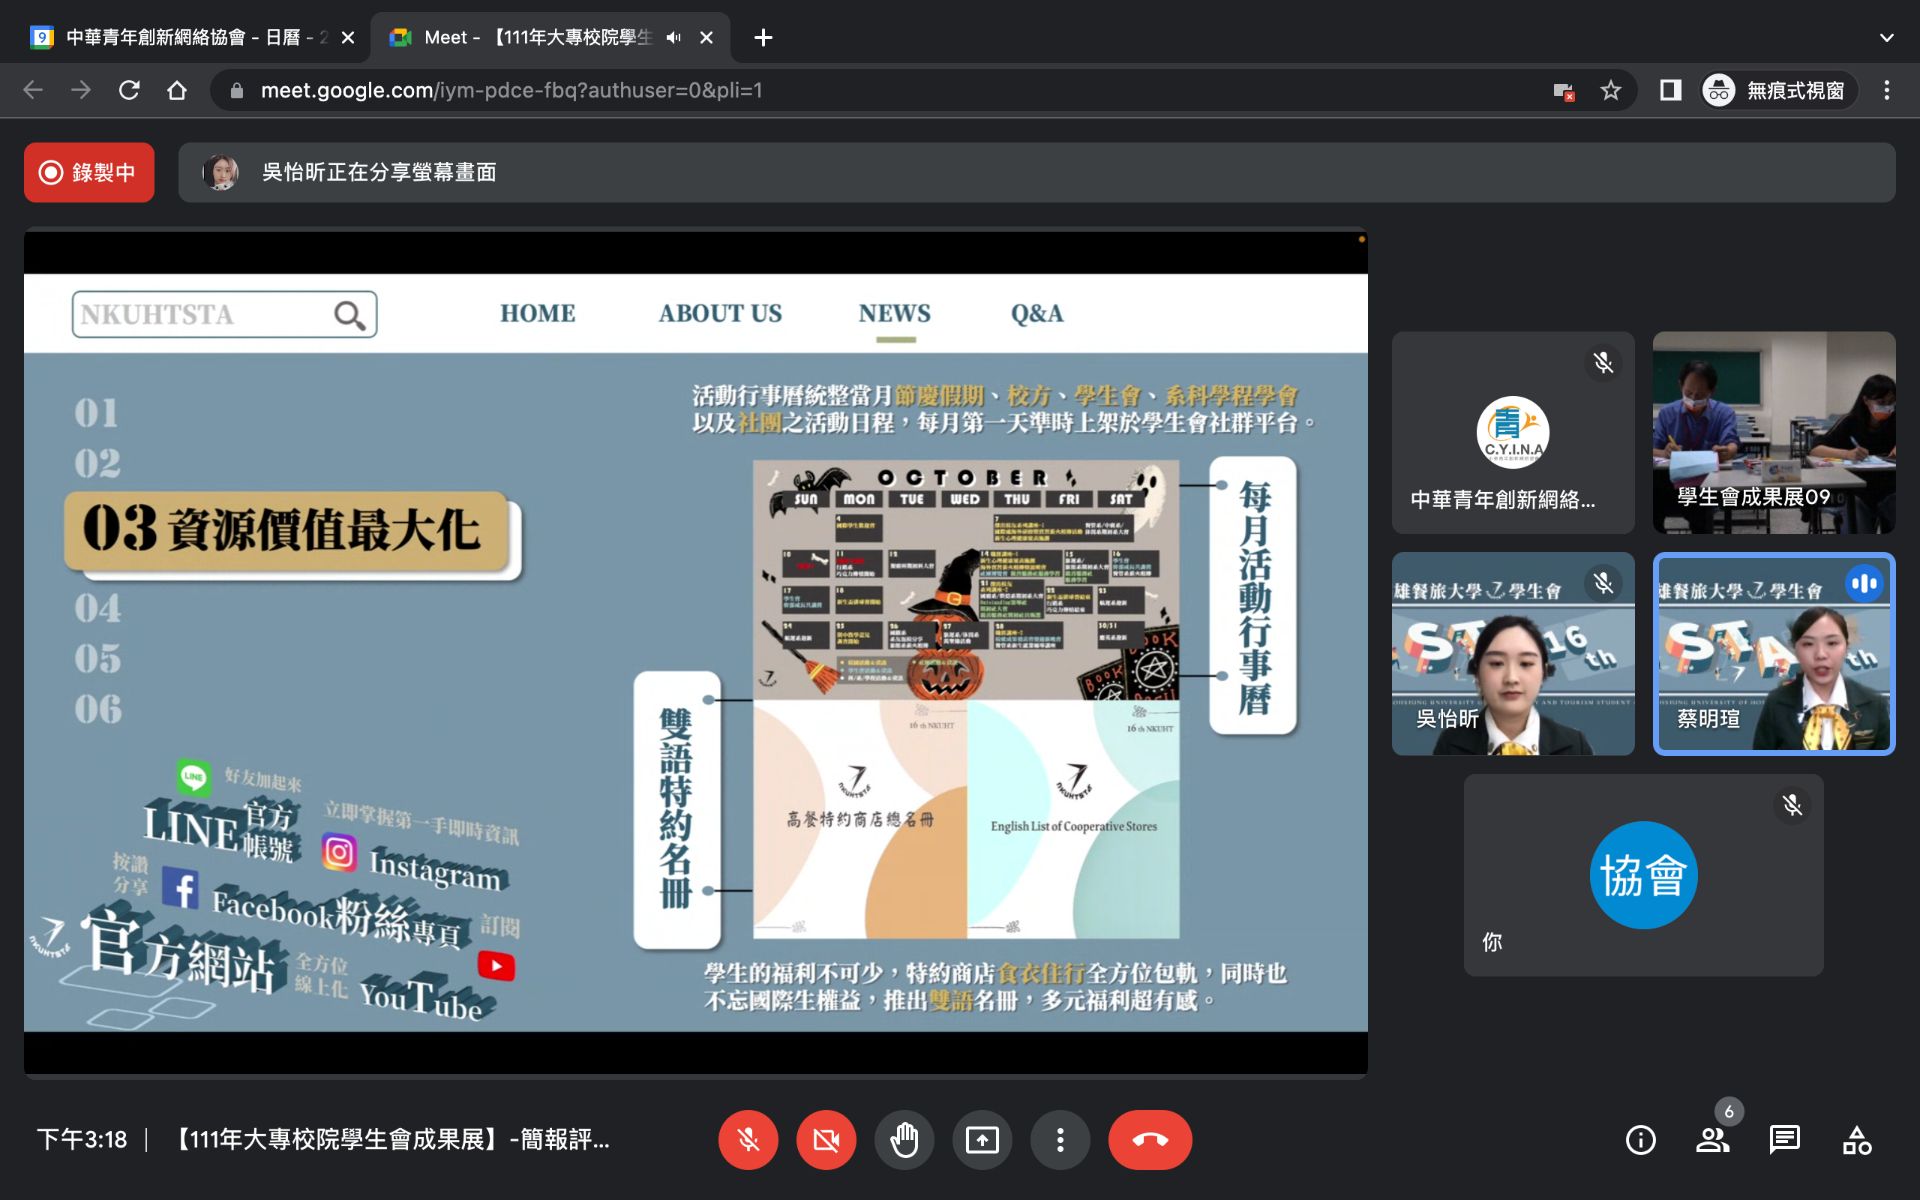
Task: Turn on the camera in Meet controls
Action: (x=826, y=1140)
